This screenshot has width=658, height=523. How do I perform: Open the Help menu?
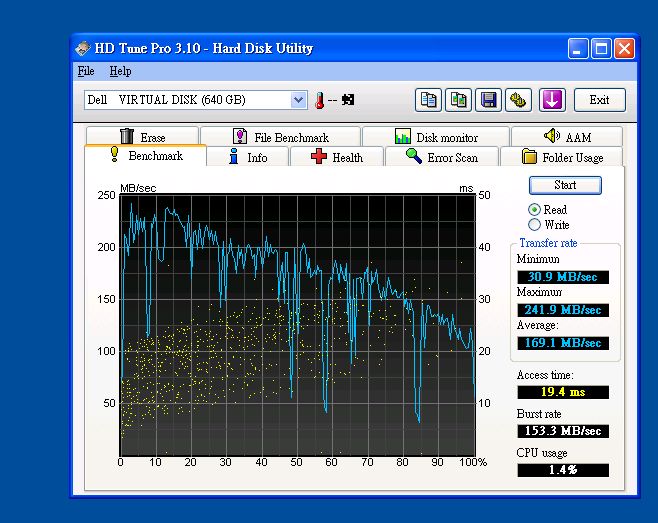point(120,72)
